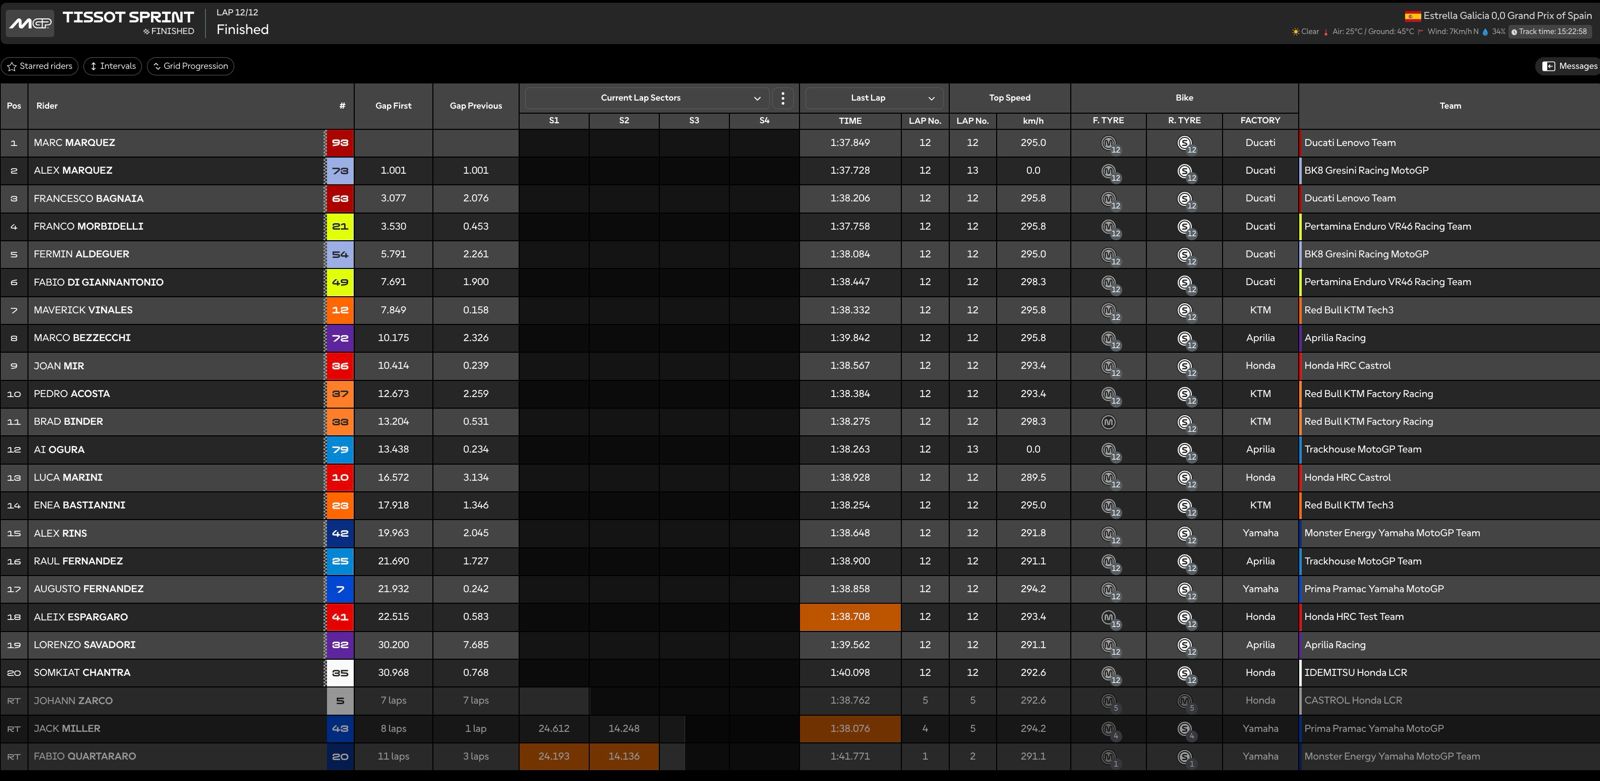This screenshot has height=781, width=1600.
Task: Click Di Giannantonio's 298.3 top speed
Action: 1033,283
